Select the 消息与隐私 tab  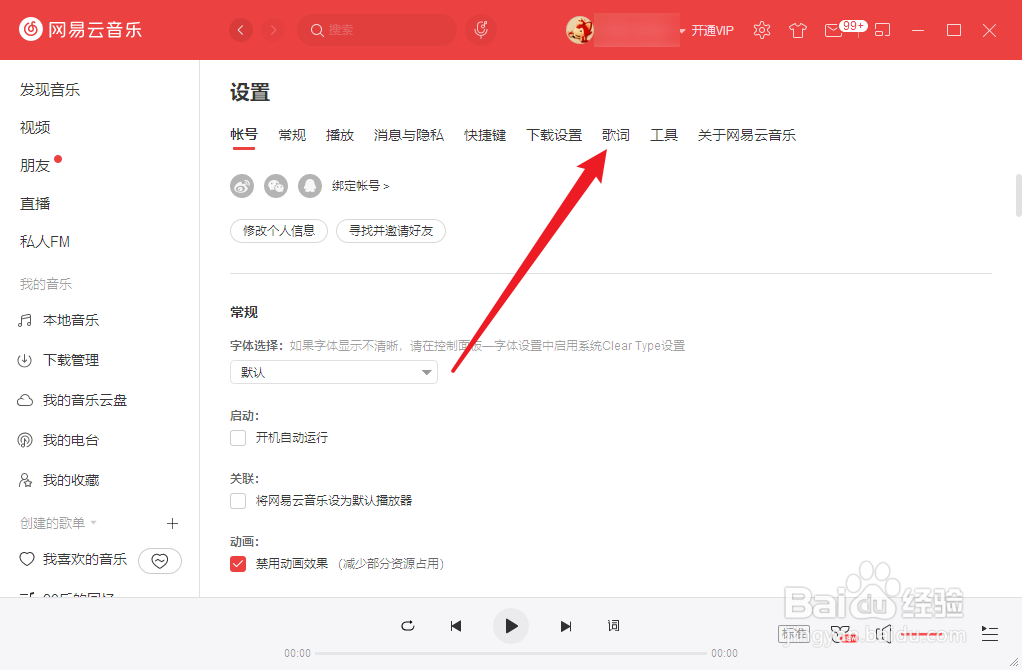pos(409,135)
